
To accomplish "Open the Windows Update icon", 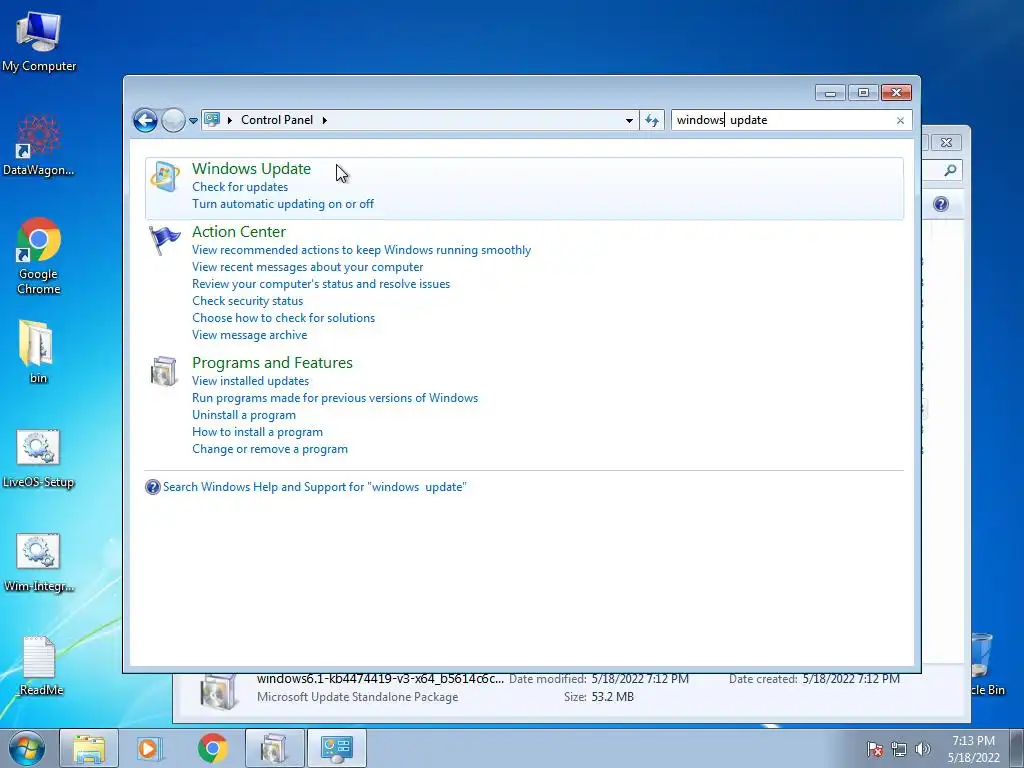I will coord(165,177).
